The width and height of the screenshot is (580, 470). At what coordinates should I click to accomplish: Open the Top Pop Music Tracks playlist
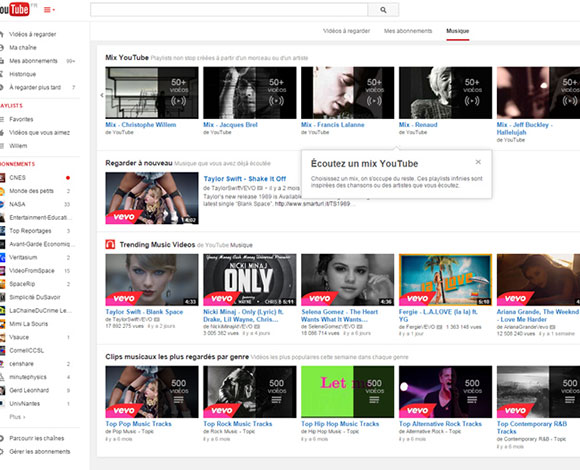click(x=138, y=424)
